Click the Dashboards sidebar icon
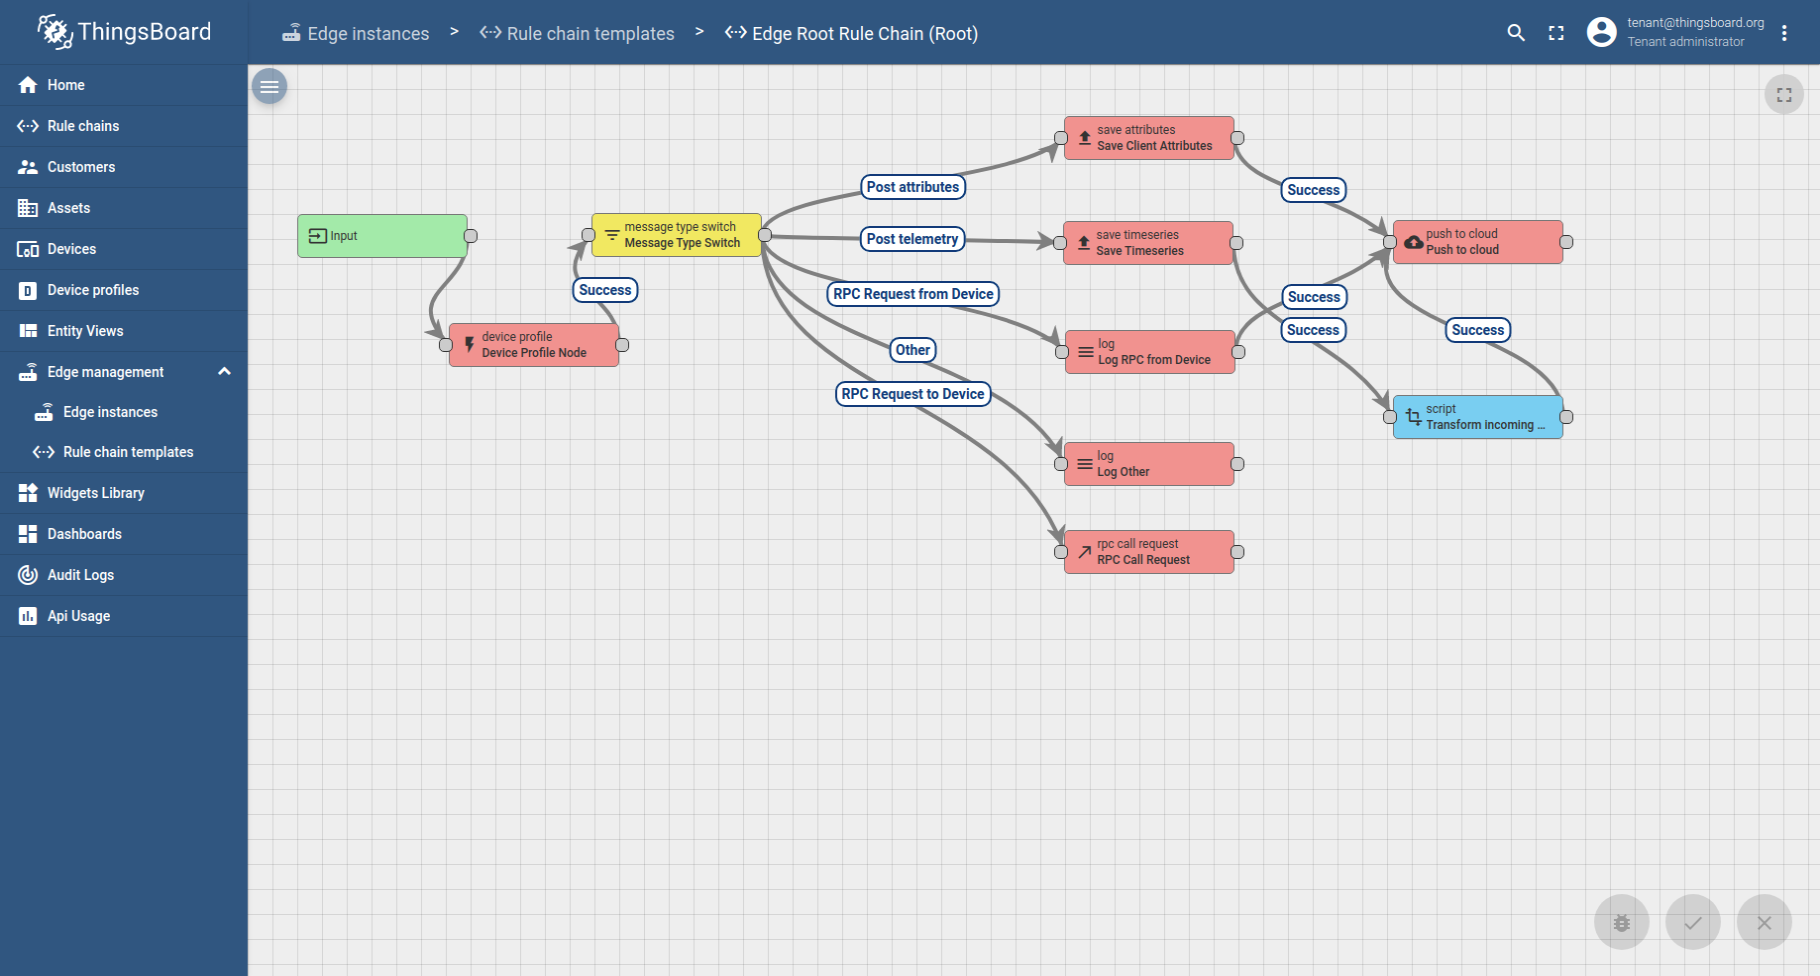The image size is (1820, 976). (x=28, y=534)
